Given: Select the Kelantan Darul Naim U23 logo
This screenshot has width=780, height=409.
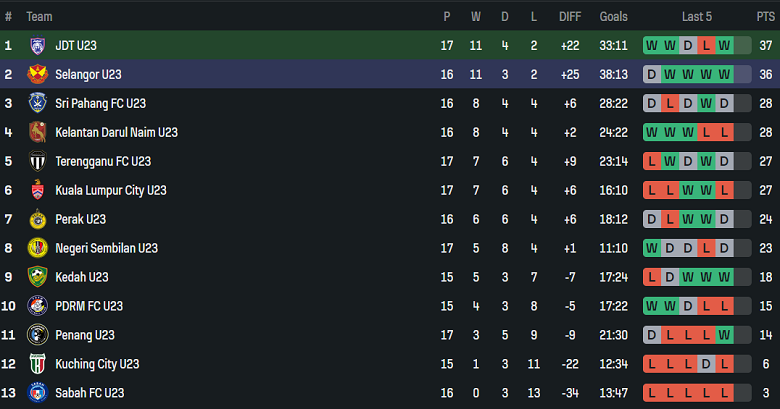Looking at the screenshot, I should [x=38, y=132].
